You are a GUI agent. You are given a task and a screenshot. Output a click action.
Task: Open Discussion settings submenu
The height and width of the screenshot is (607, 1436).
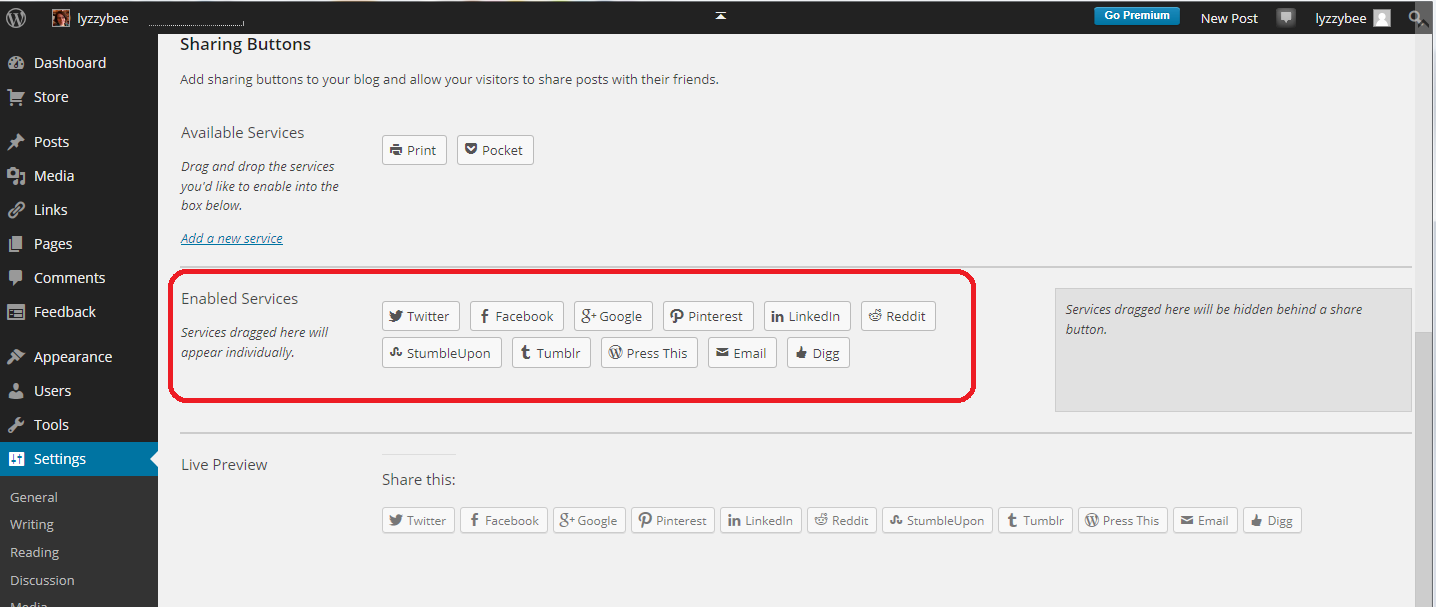pyautogui.click(x=42, y=580)
